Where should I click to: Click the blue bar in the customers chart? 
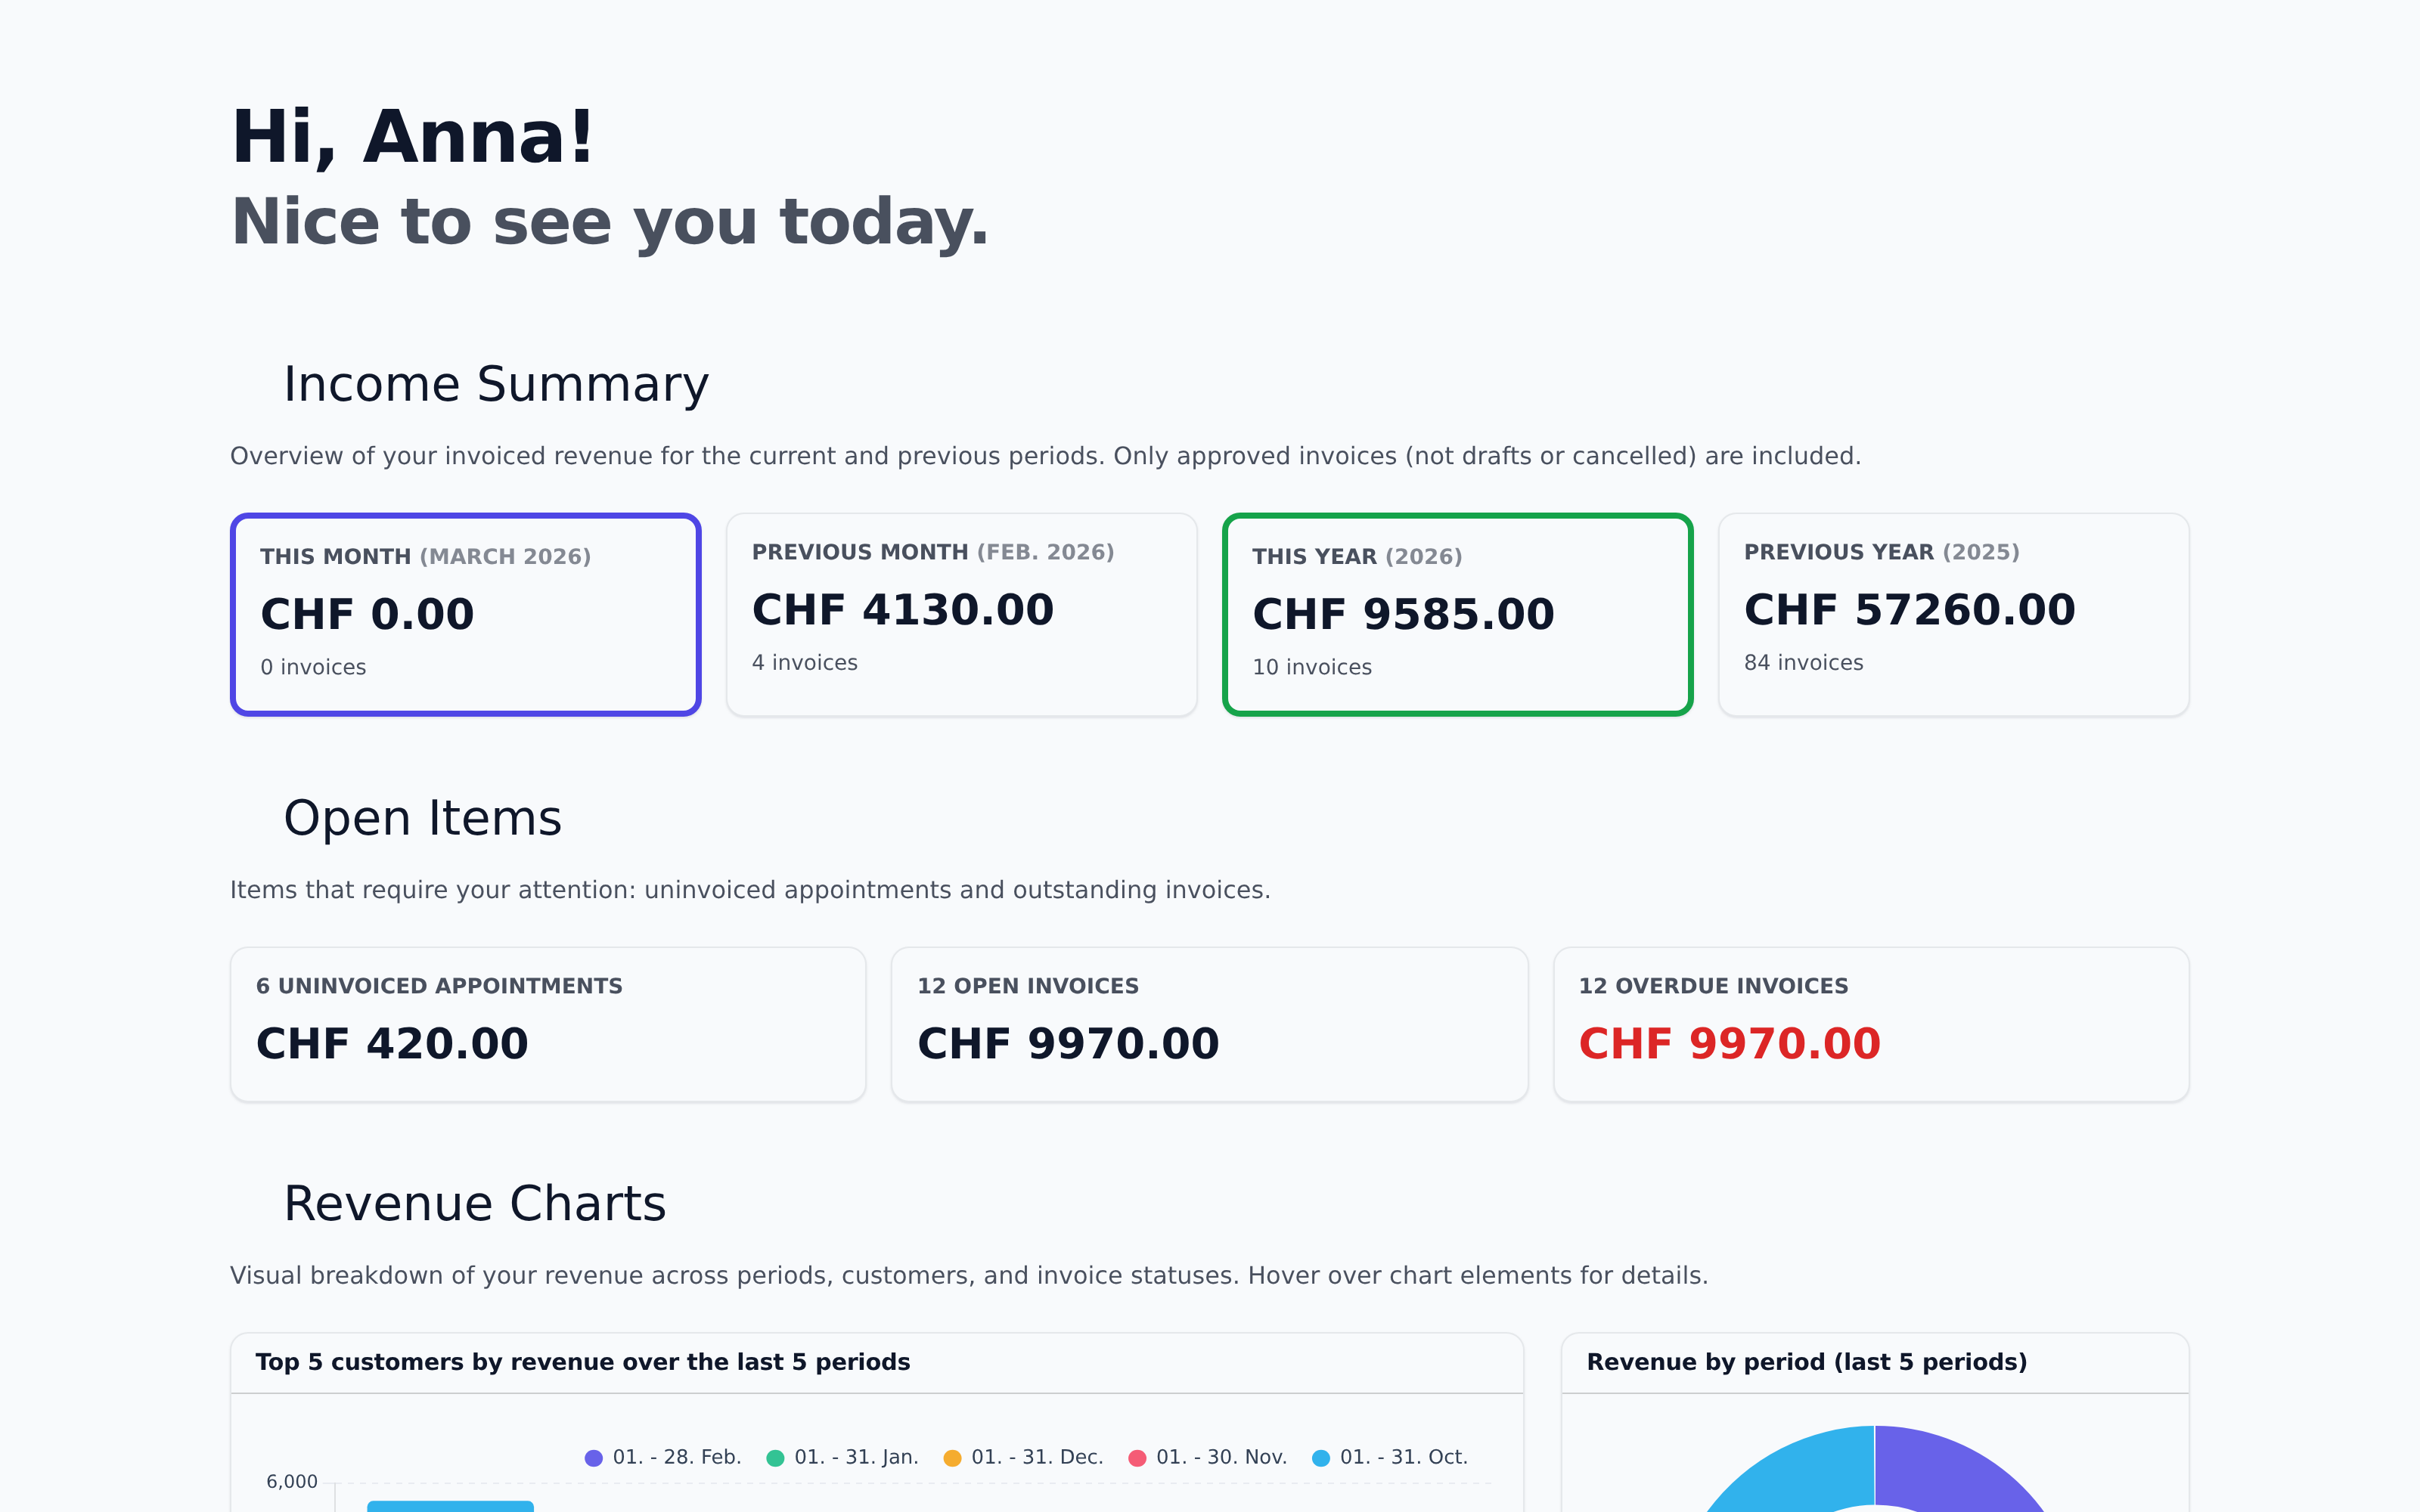450,1506
